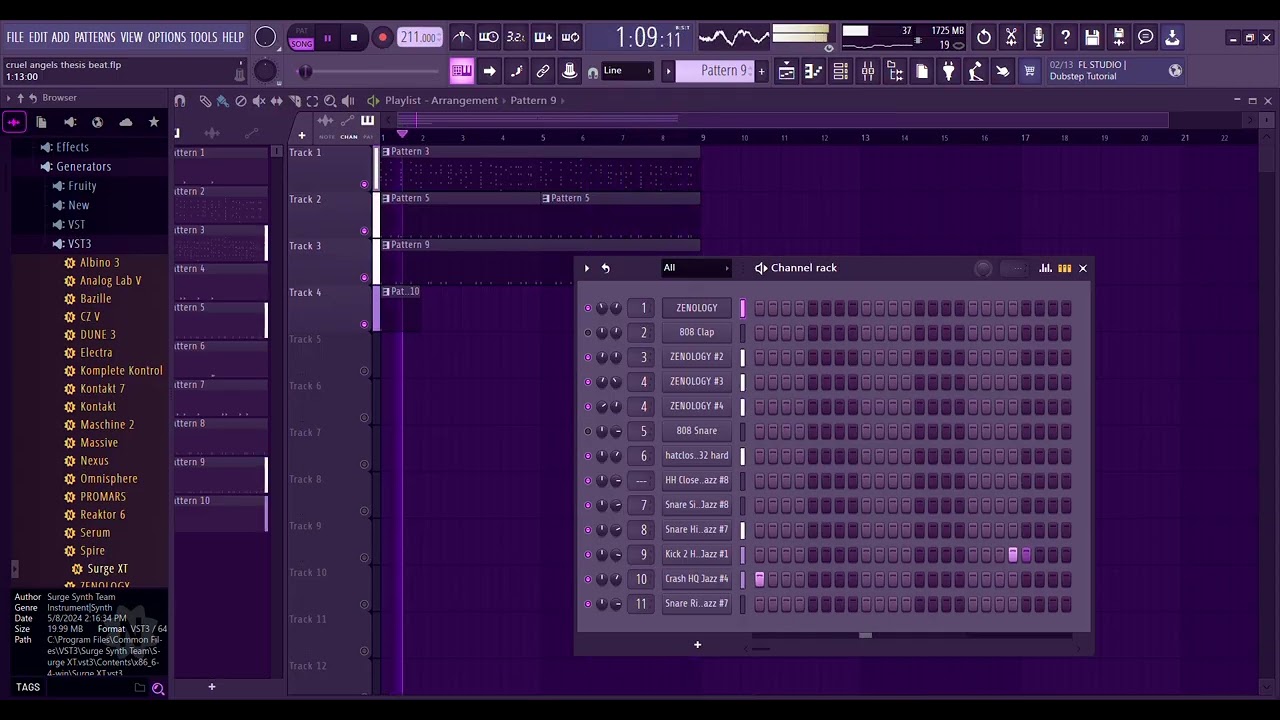The image size is (1280, 720).
Task: Click Channel rack step sequencer bars icon
Action: 1064,268
